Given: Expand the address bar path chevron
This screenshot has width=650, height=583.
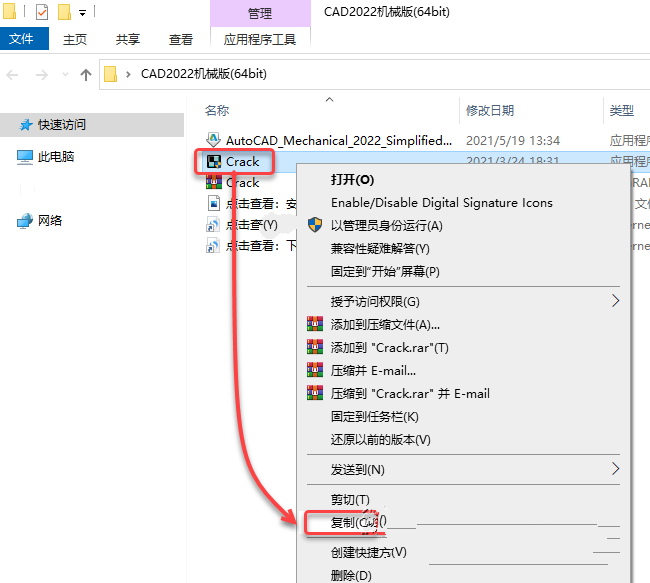Looking at the screenshot, I should (128, 75).
